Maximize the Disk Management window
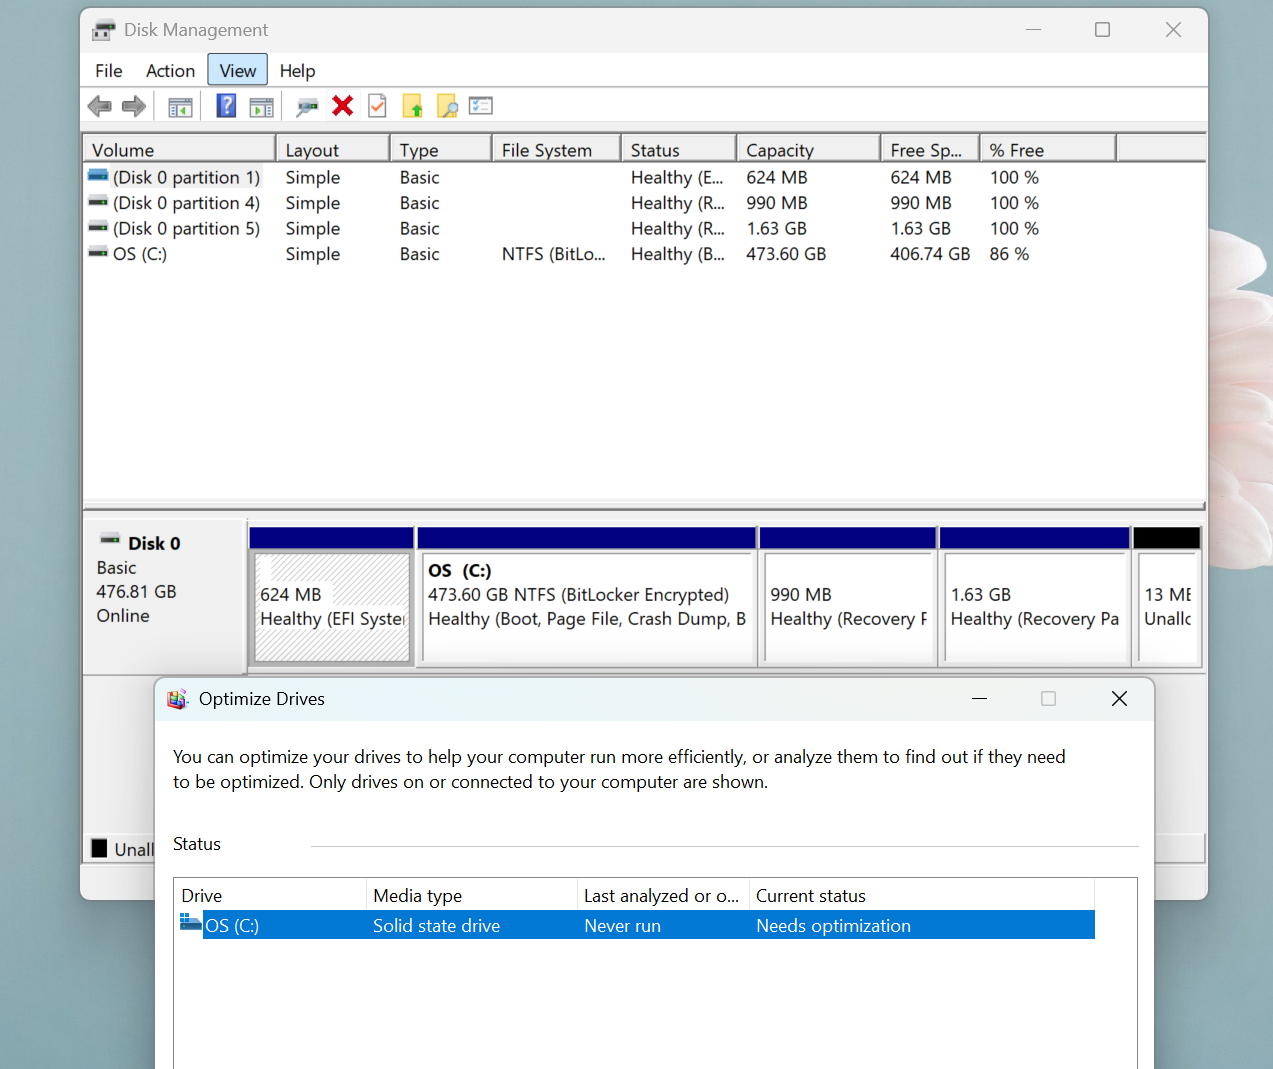This screenshot has height=1069, width=1273. pos(1102,30)
